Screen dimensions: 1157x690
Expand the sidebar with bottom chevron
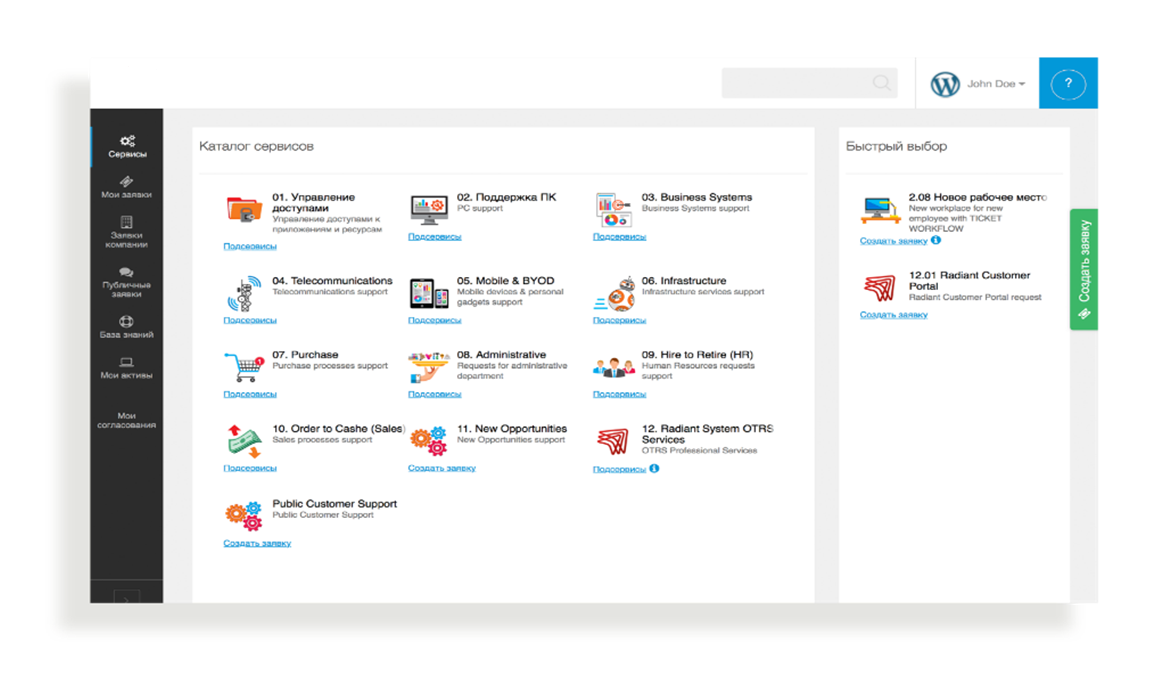[126, 598]
